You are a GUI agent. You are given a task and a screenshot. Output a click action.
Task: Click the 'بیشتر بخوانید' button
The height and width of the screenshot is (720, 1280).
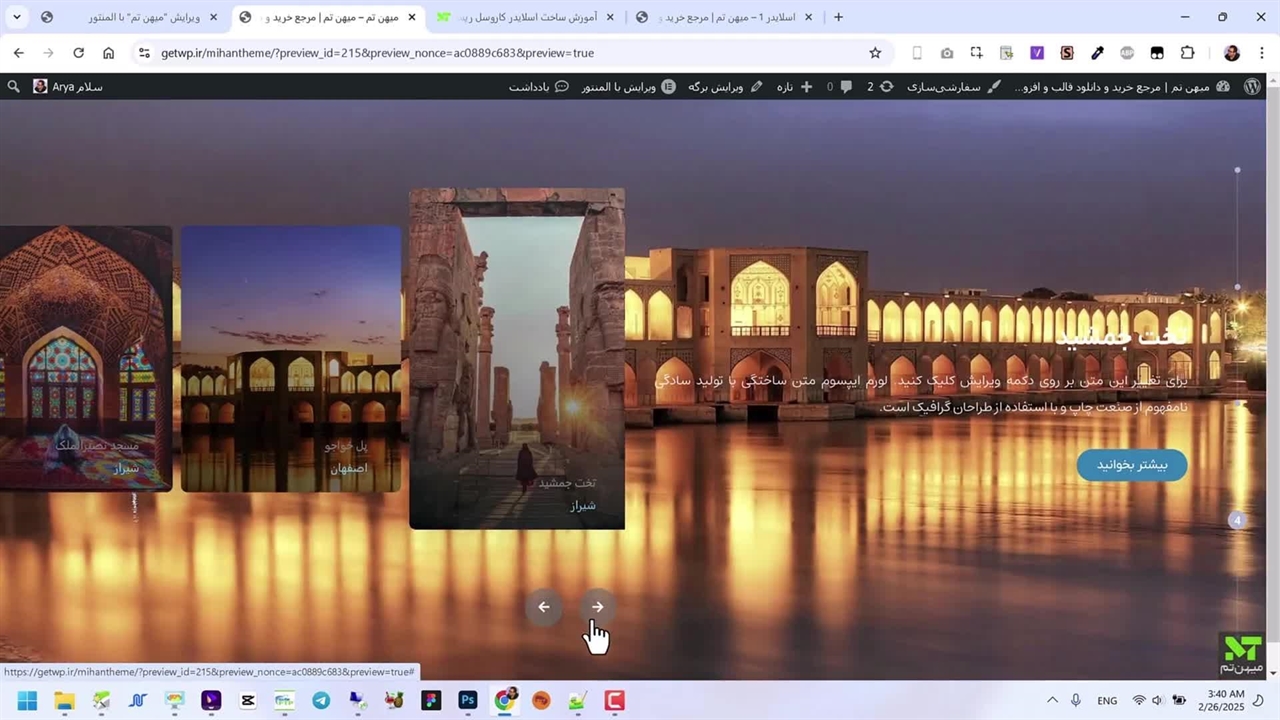point(1132,465)
